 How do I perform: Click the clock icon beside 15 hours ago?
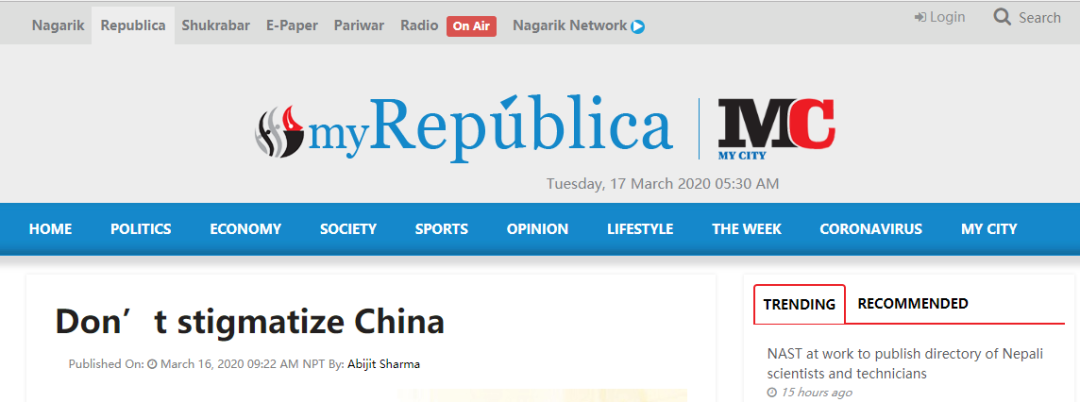coord(771,393)
